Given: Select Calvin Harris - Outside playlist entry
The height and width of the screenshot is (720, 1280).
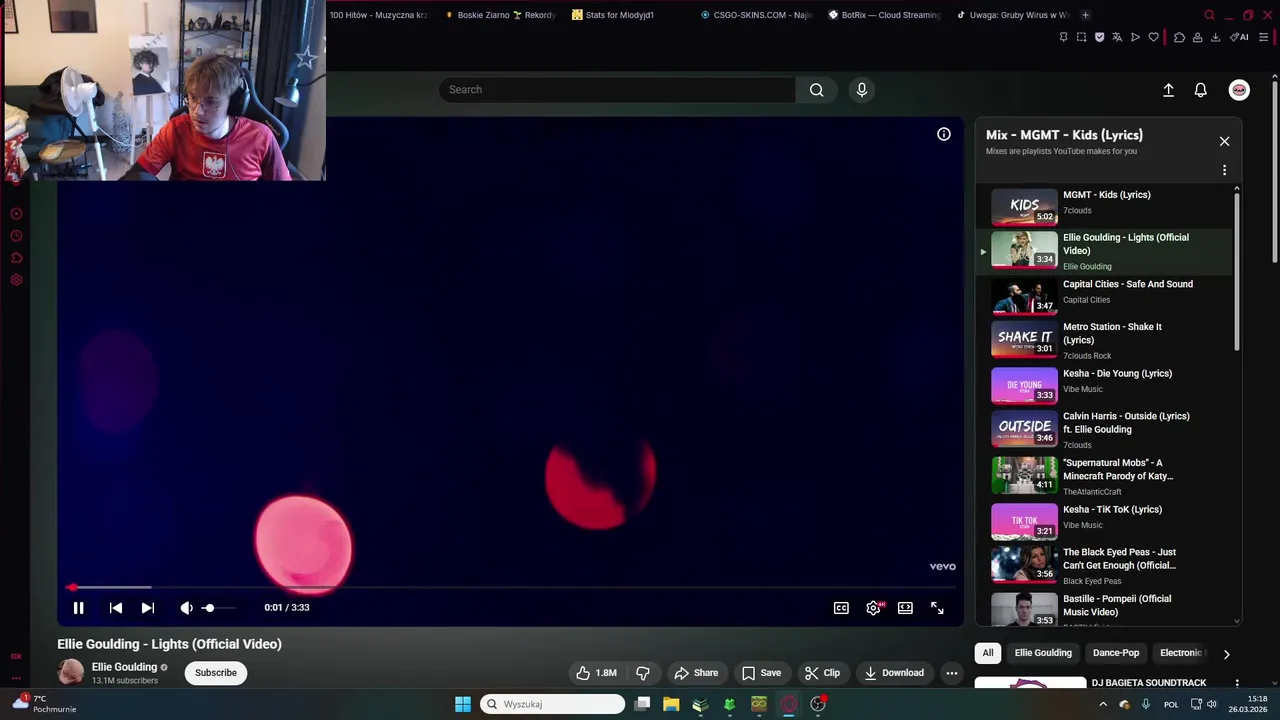Looking at the screenshot, I should click(x=1105, y=429).
